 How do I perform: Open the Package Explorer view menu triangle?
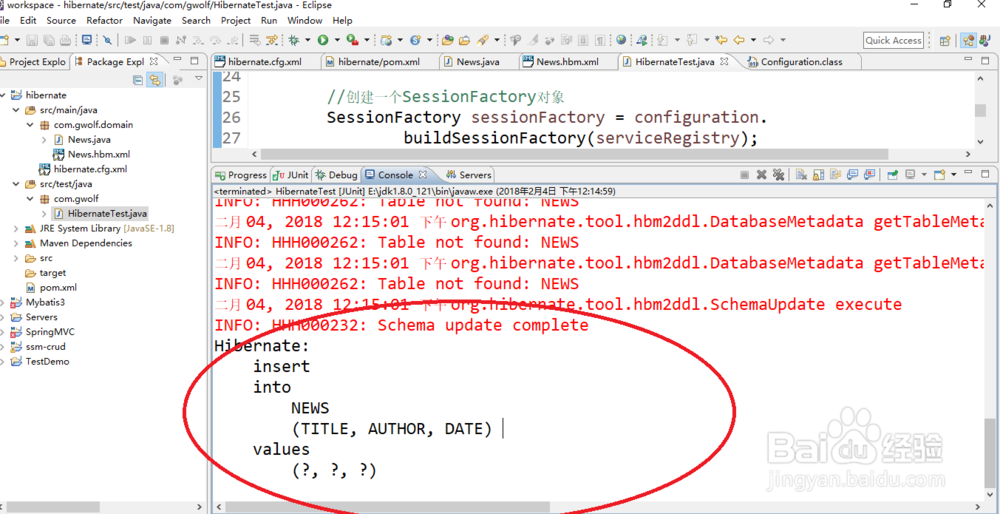[198, 78]
